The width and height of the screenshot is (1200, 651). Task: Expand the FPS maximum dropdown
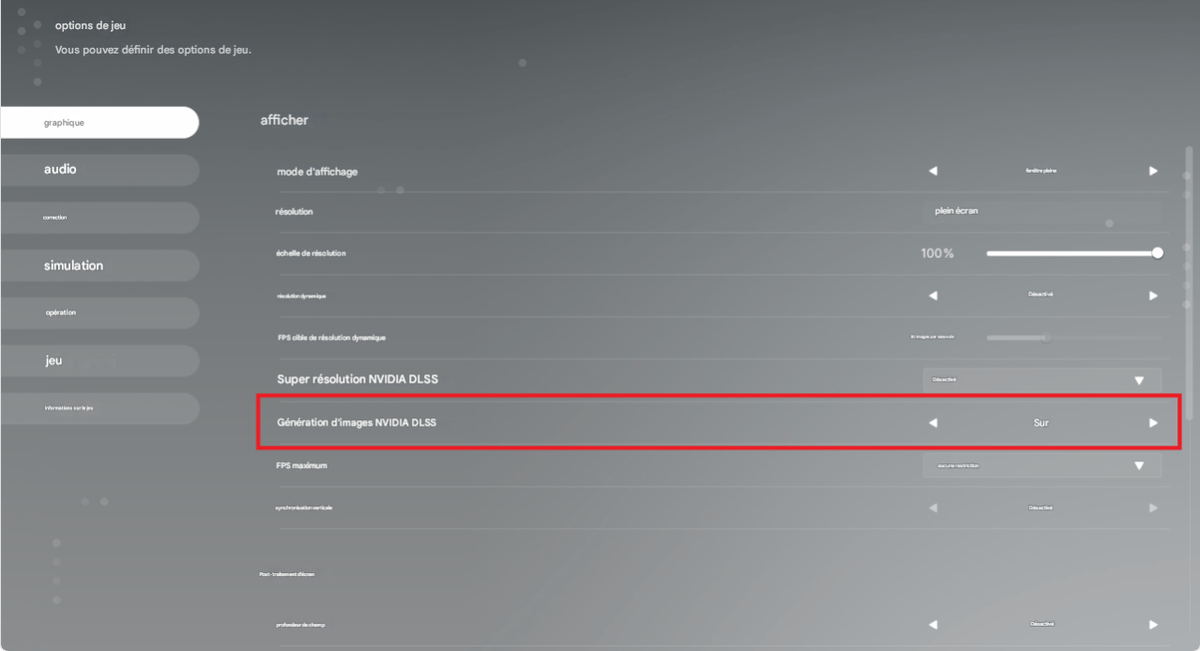(1041, 466)
